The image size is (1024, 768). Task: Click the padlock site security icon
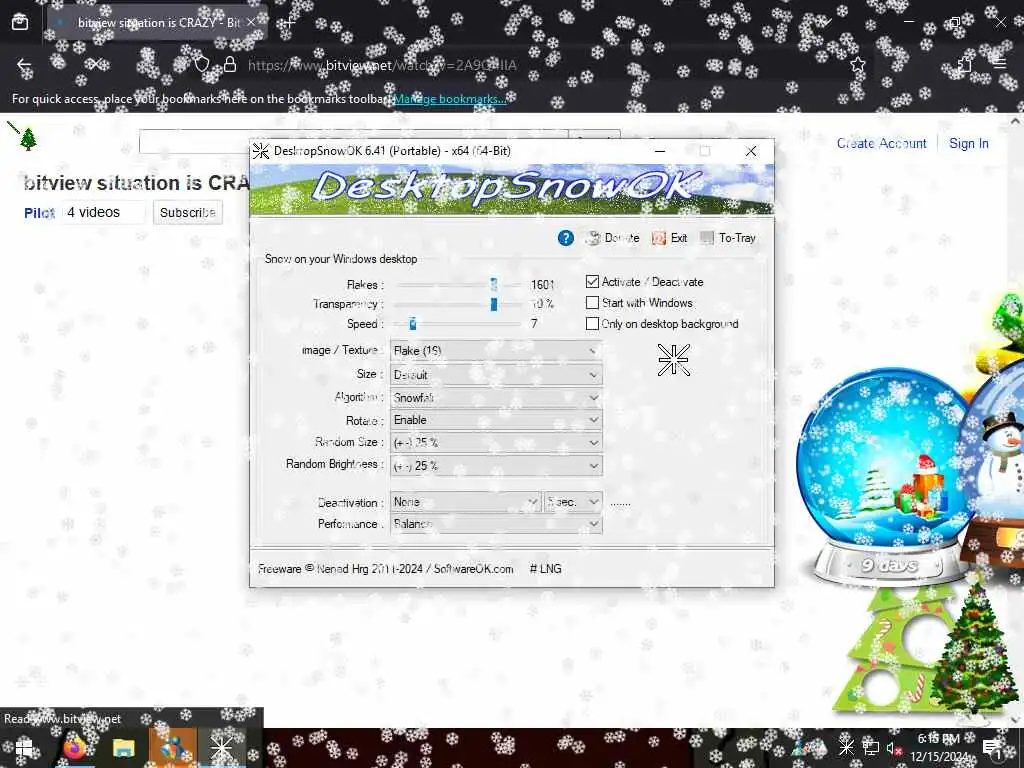pos(230,65)
